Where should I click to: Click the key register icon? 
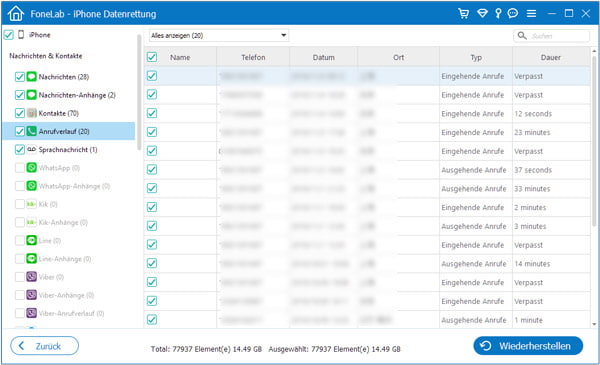(498, 14)
